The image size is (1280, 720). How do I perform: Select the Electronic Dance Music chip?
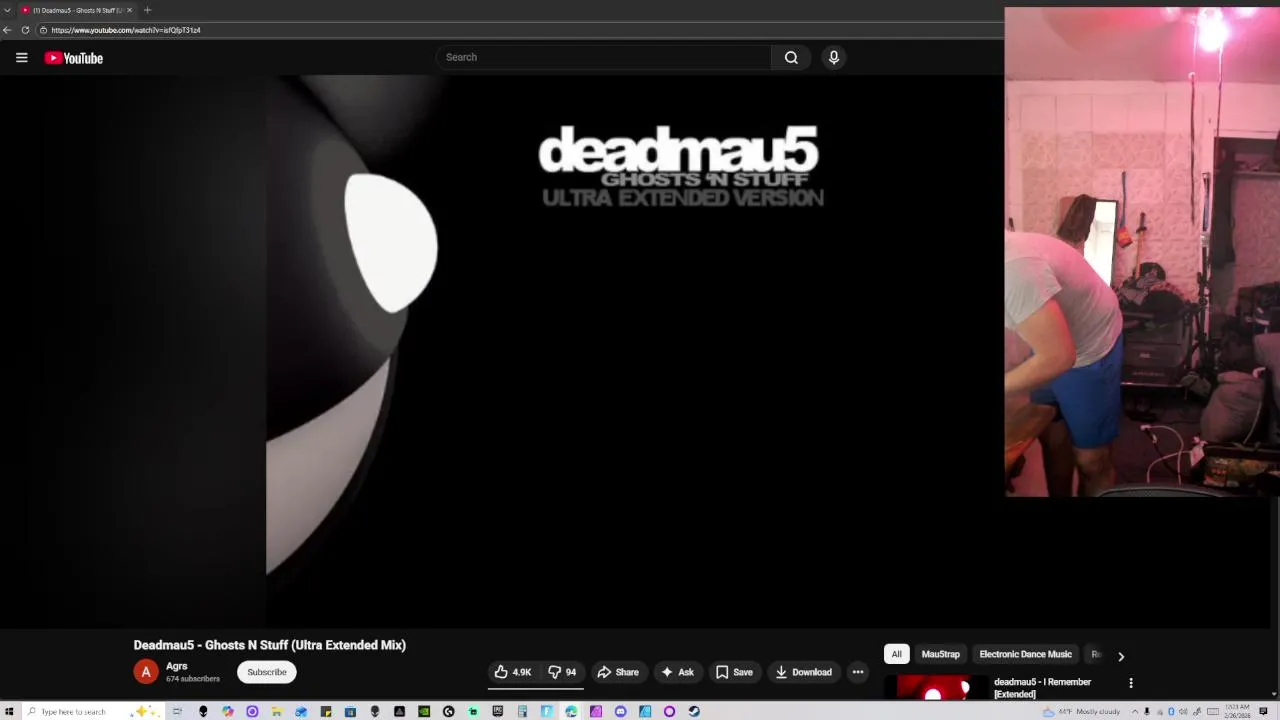point(1025,654)
